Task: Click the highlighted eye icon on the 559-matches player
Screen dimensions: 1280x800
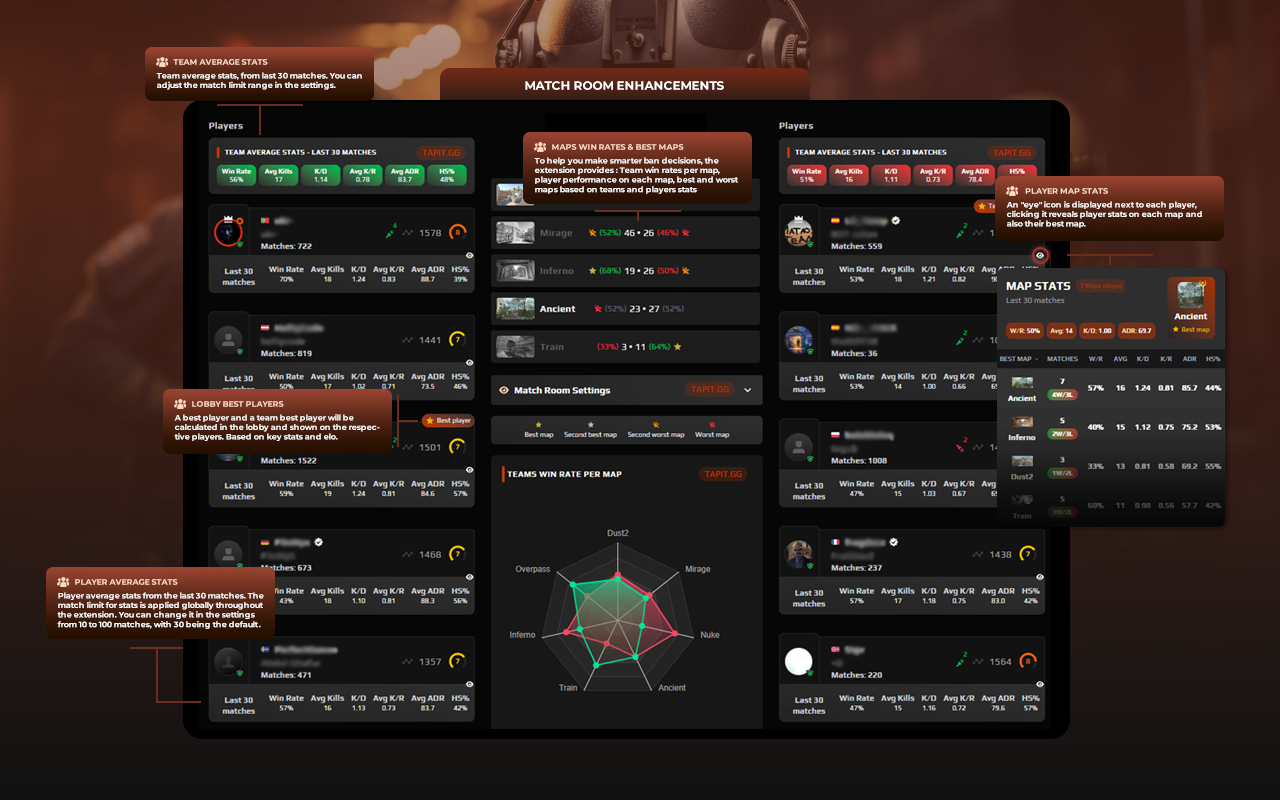Action: pos(1040,255)
